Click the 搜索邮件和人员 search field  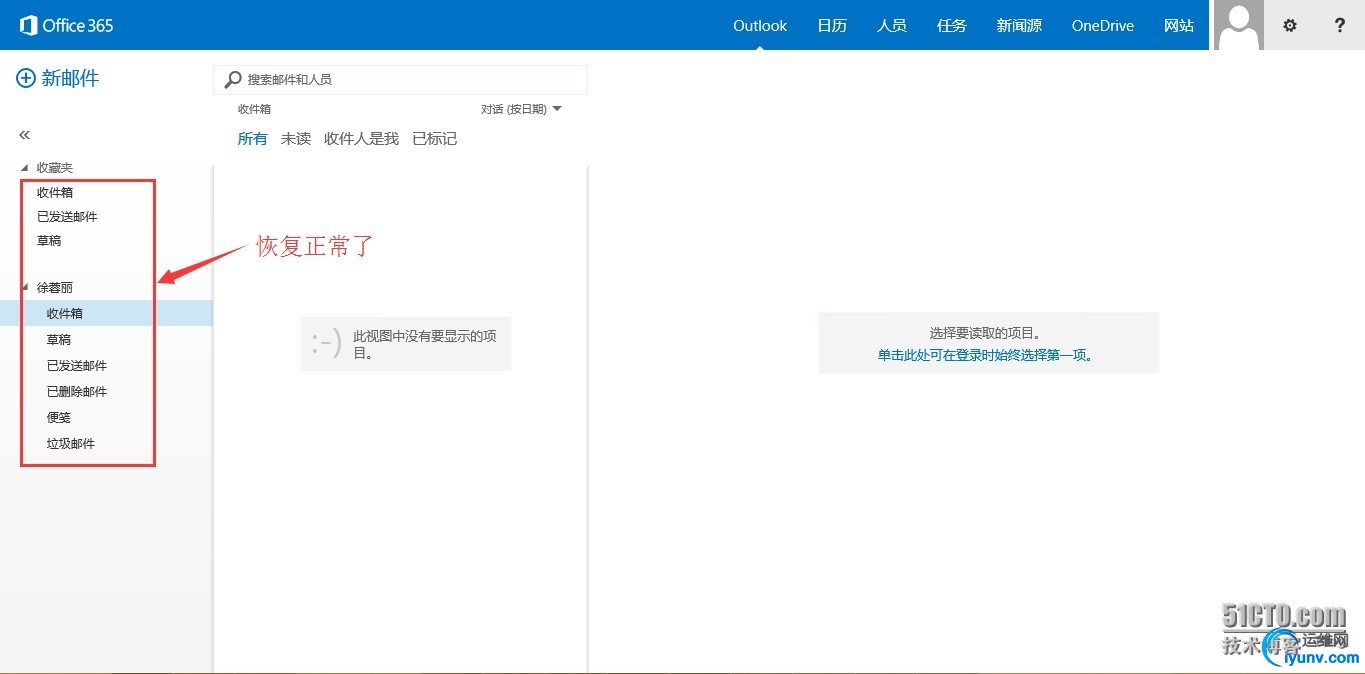400,79
